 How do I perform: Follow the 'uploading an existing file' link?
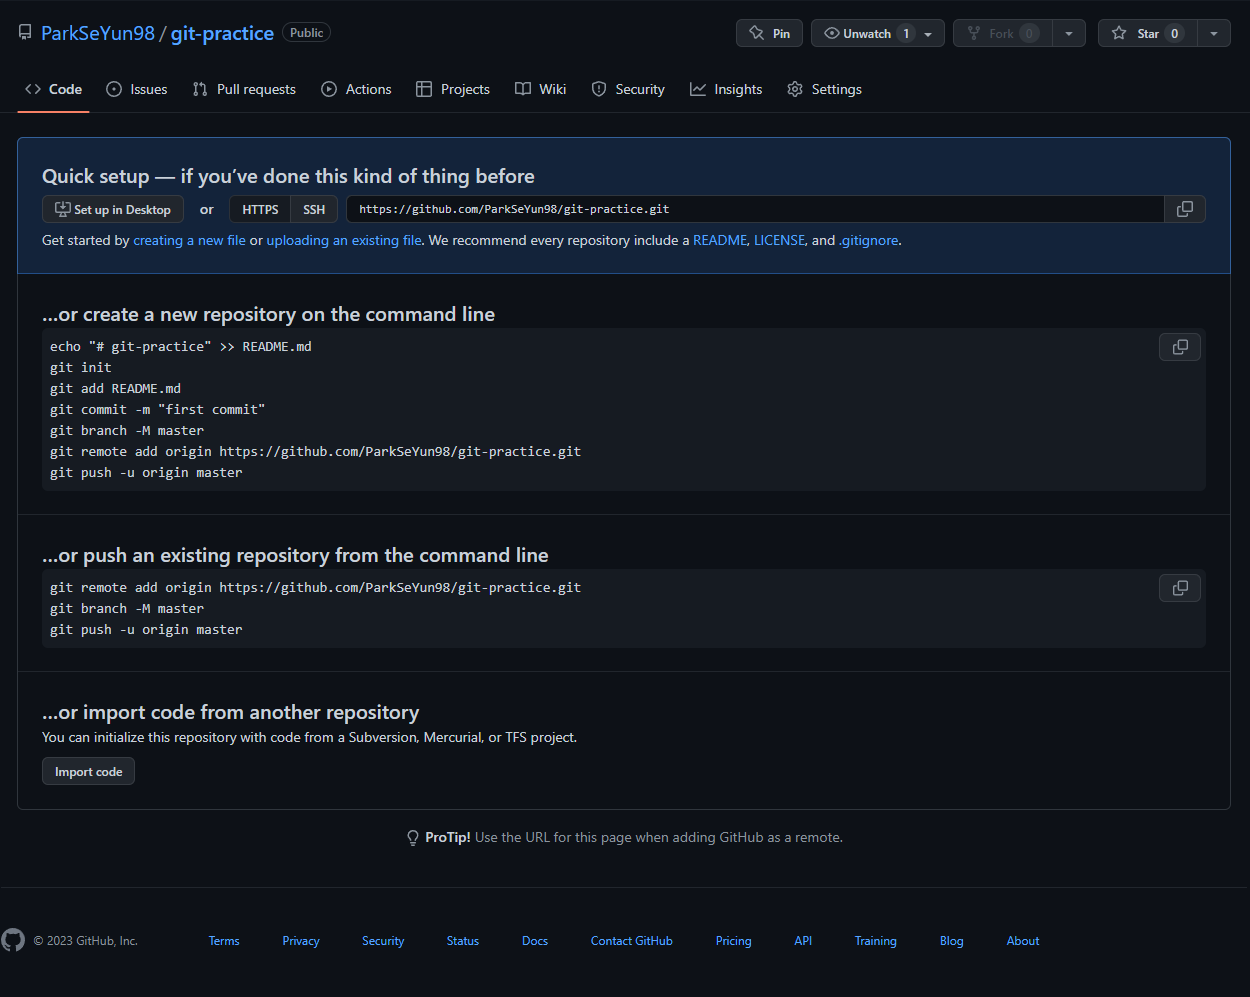344,240
